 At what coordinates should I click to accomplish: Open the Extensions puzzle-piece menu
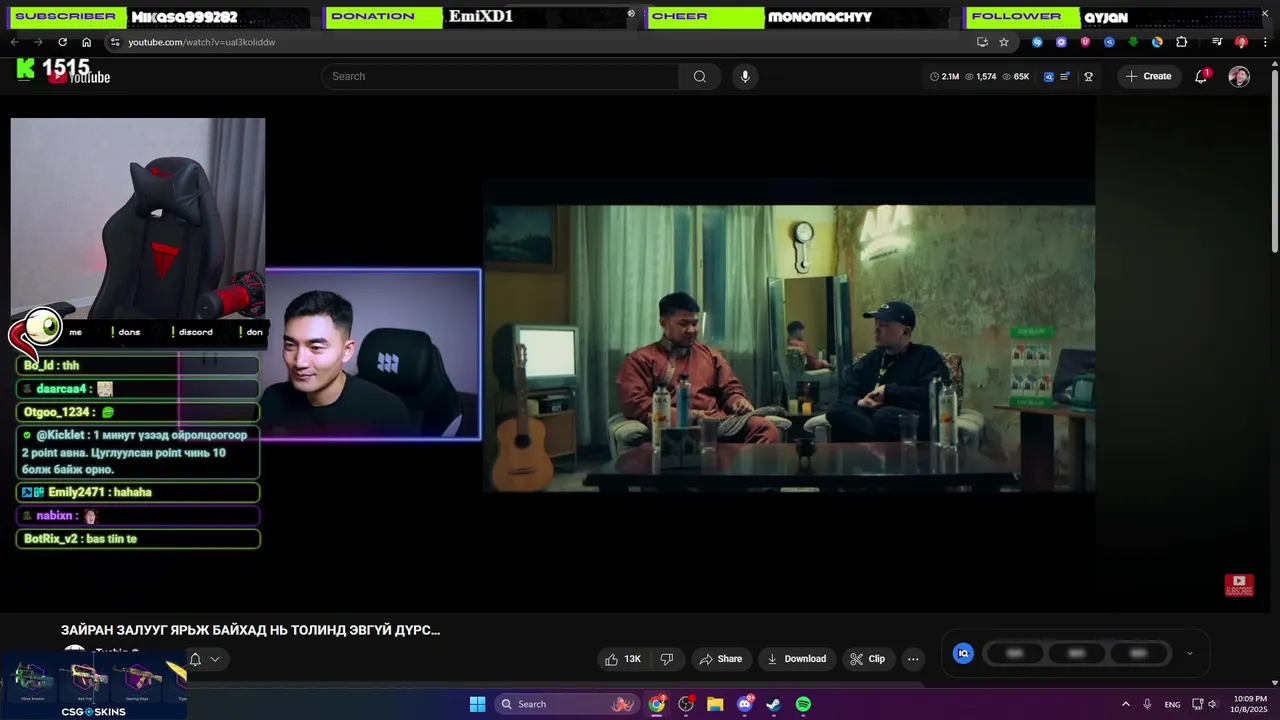1182,42
